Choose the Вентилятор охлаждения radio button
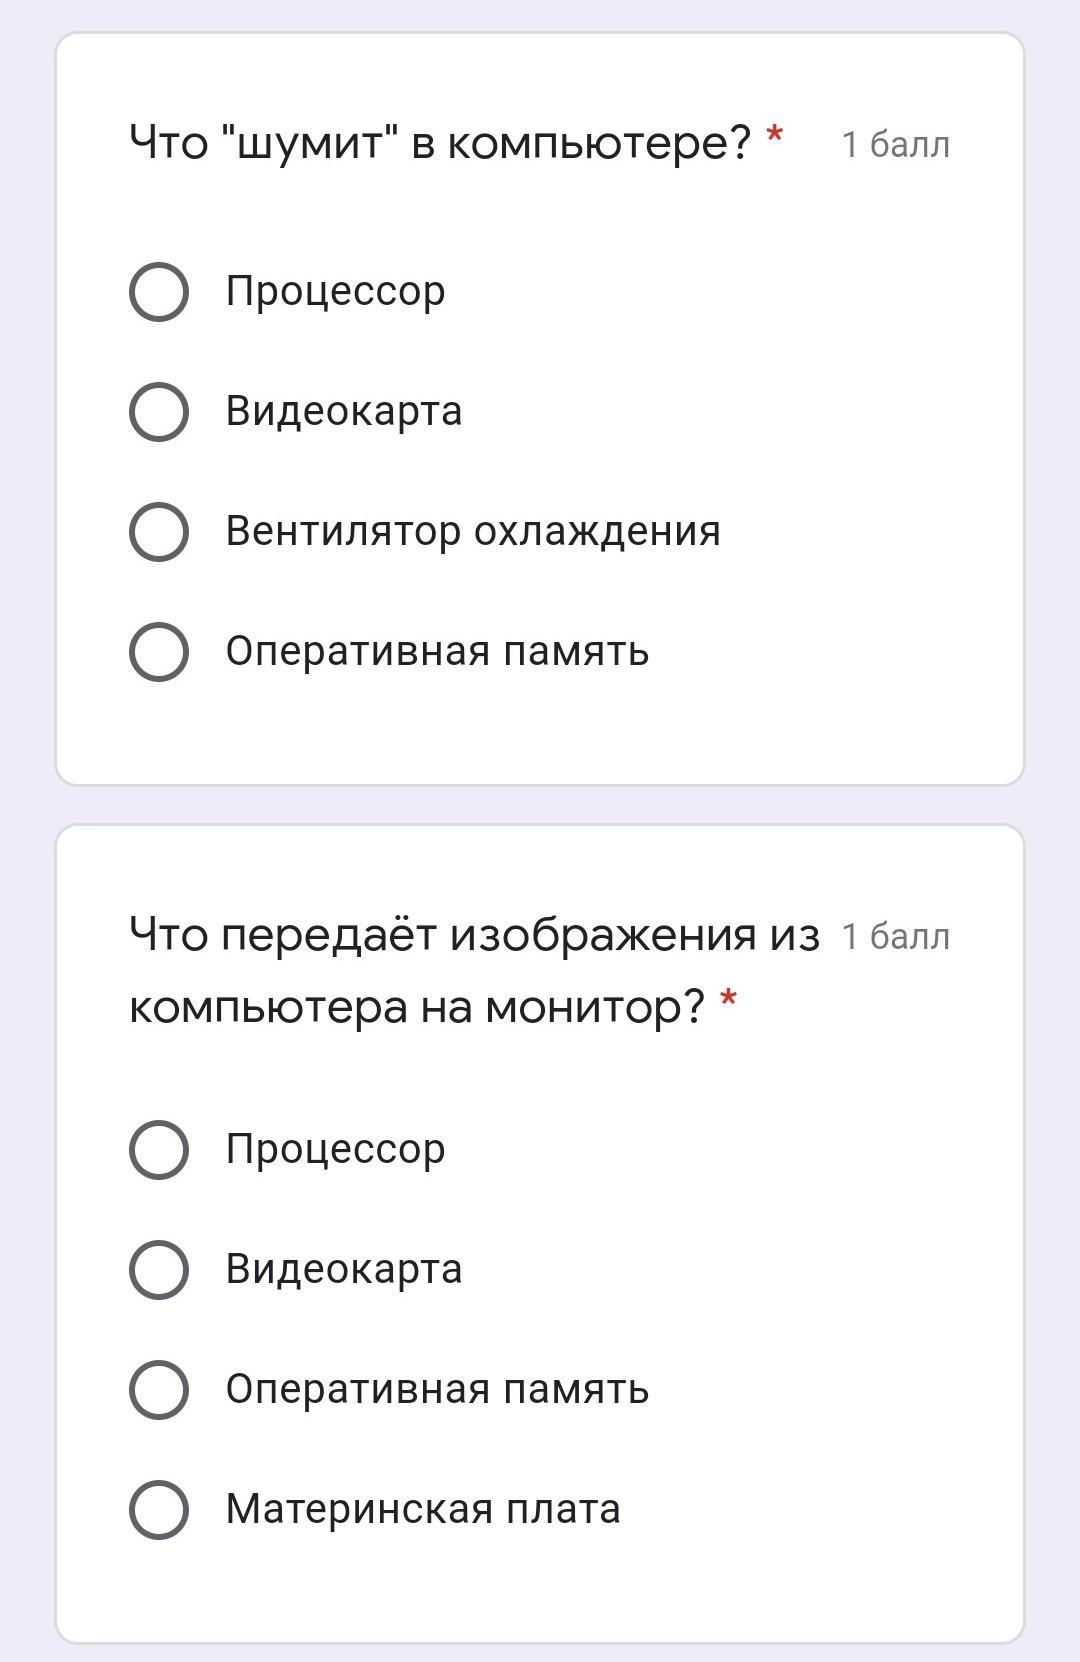 coord(159,531)
